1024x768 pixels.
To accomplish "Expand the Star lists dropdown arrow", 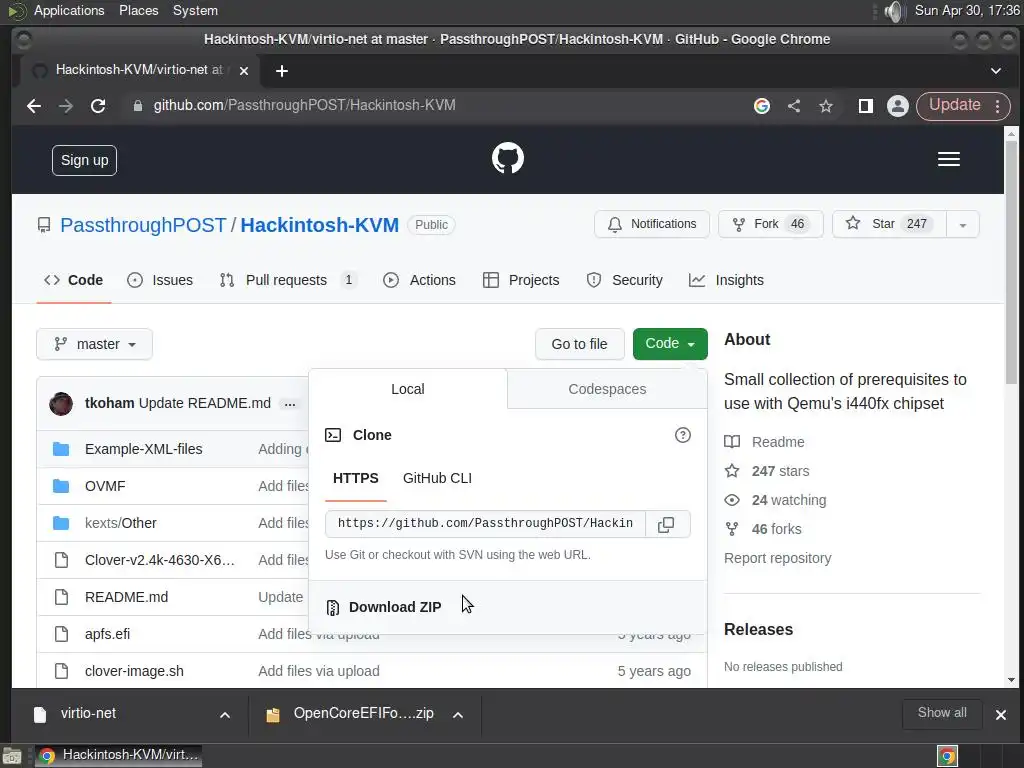I will click(962, 225).
